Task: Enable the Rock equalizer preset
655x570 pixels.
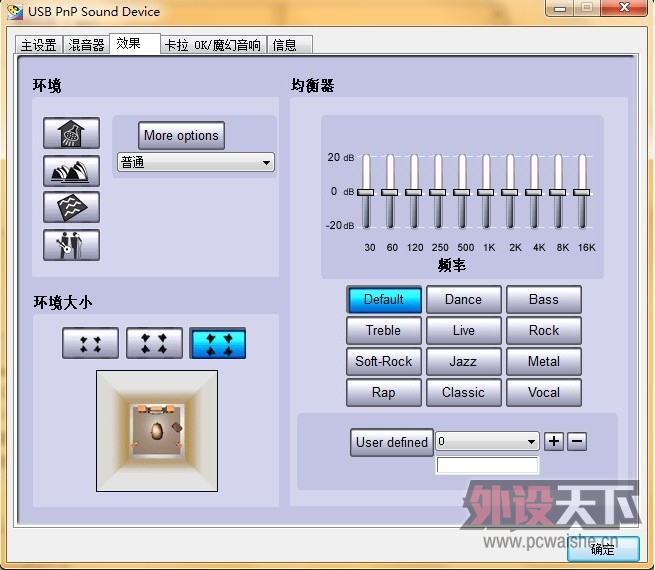Action: coord(544,331)
